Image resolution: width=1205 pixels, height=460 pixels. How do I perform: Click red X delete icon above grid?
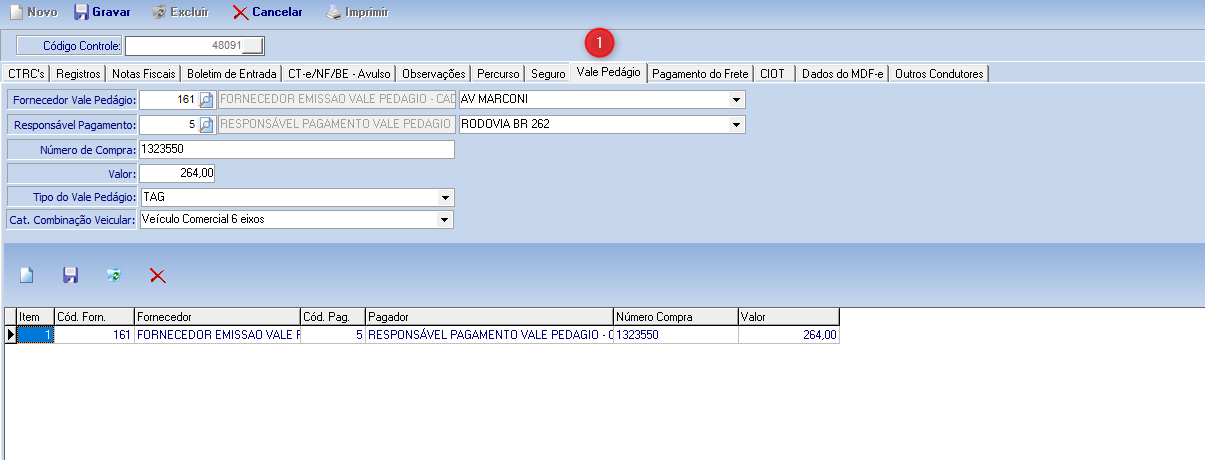coord(157,275)
